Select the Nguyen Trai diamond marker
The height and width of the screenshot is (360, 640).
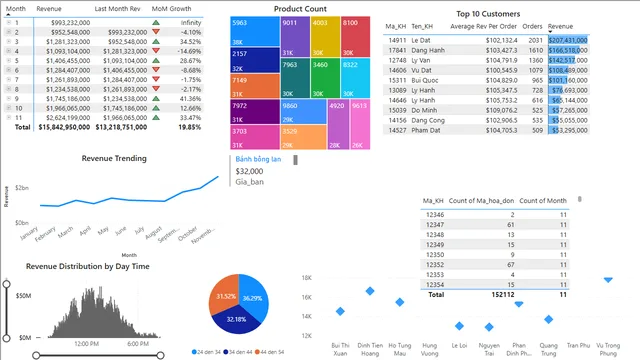tap(489, 327)
